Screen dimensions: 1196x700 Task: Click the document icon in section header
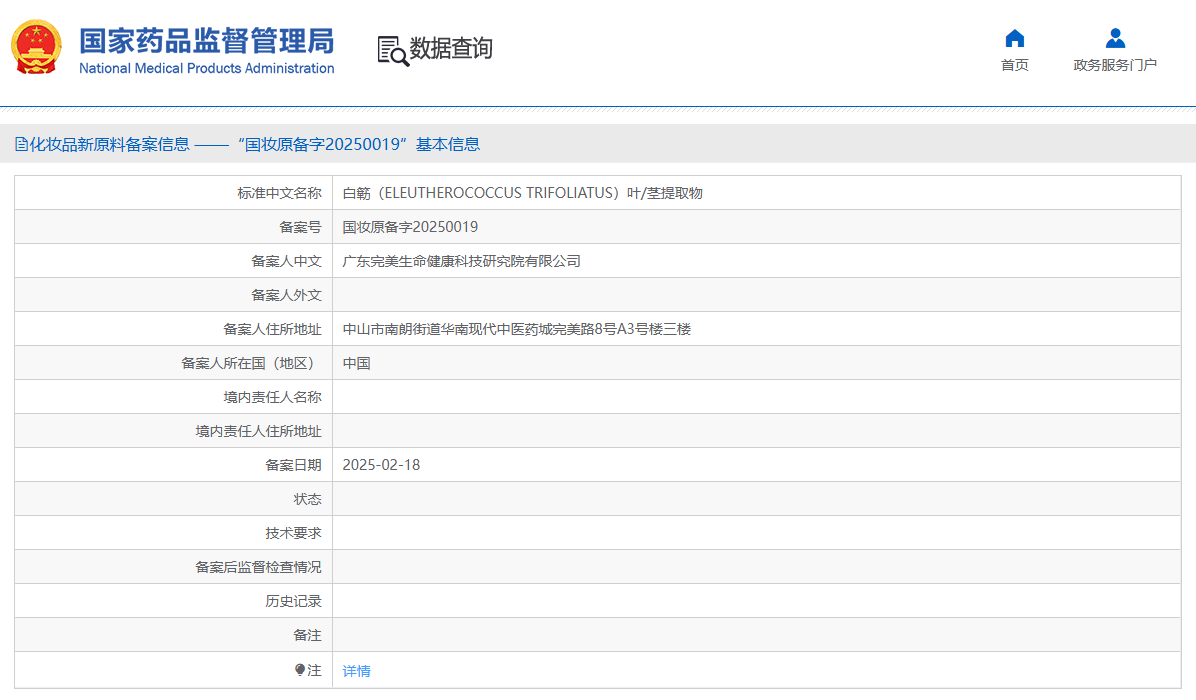pos(21,144)
